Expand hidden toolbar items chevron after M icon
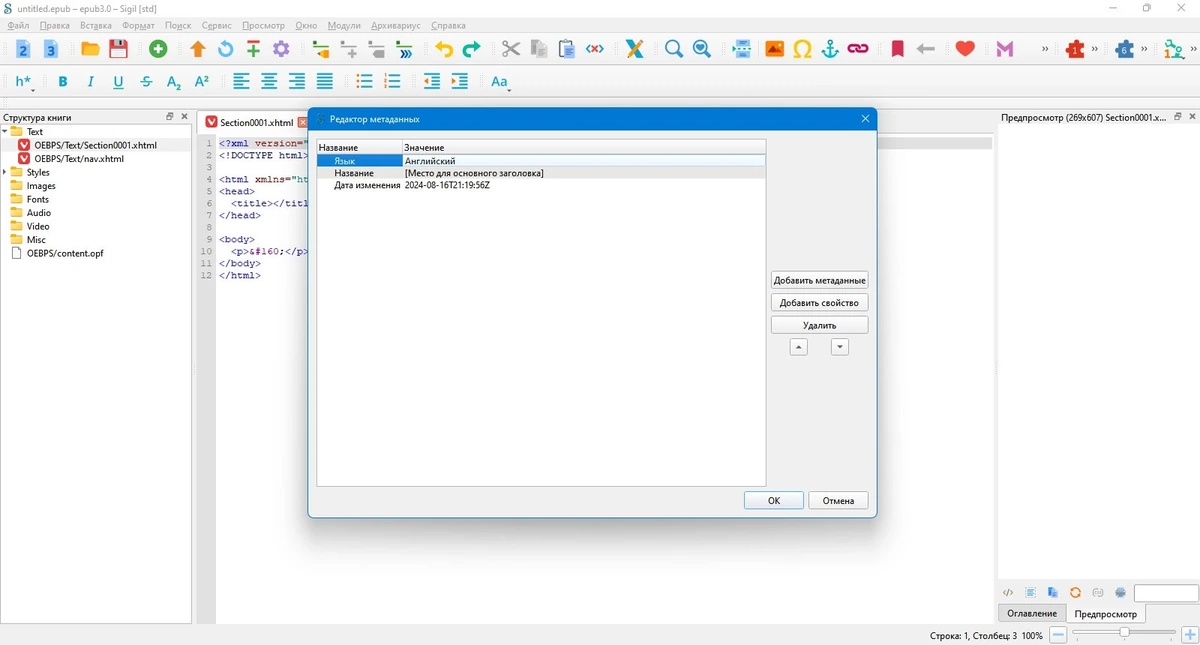This screenshot has width=1200, height=645. [1045, 48]
